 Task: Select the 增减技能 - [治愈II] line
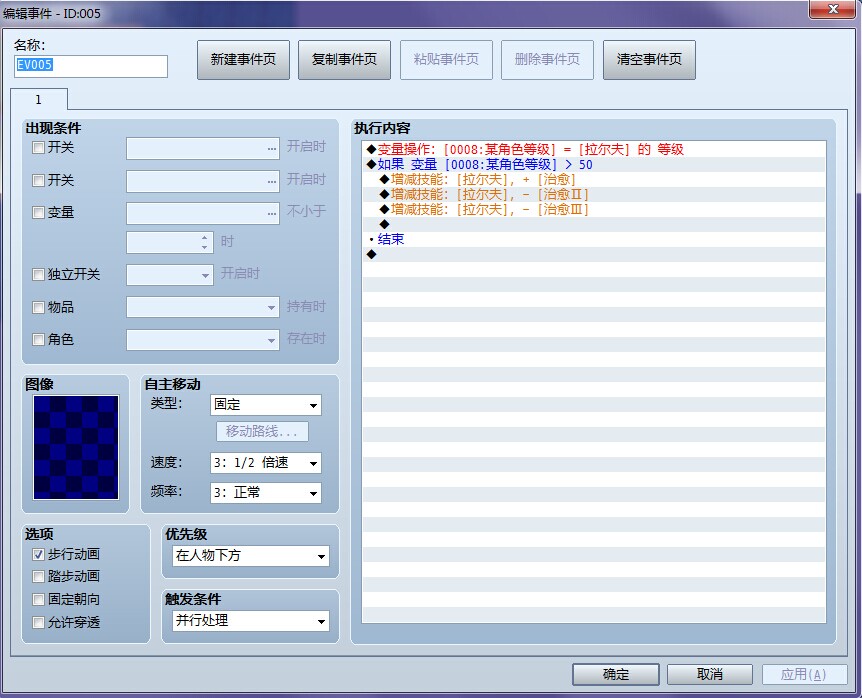tap(594, 194)
